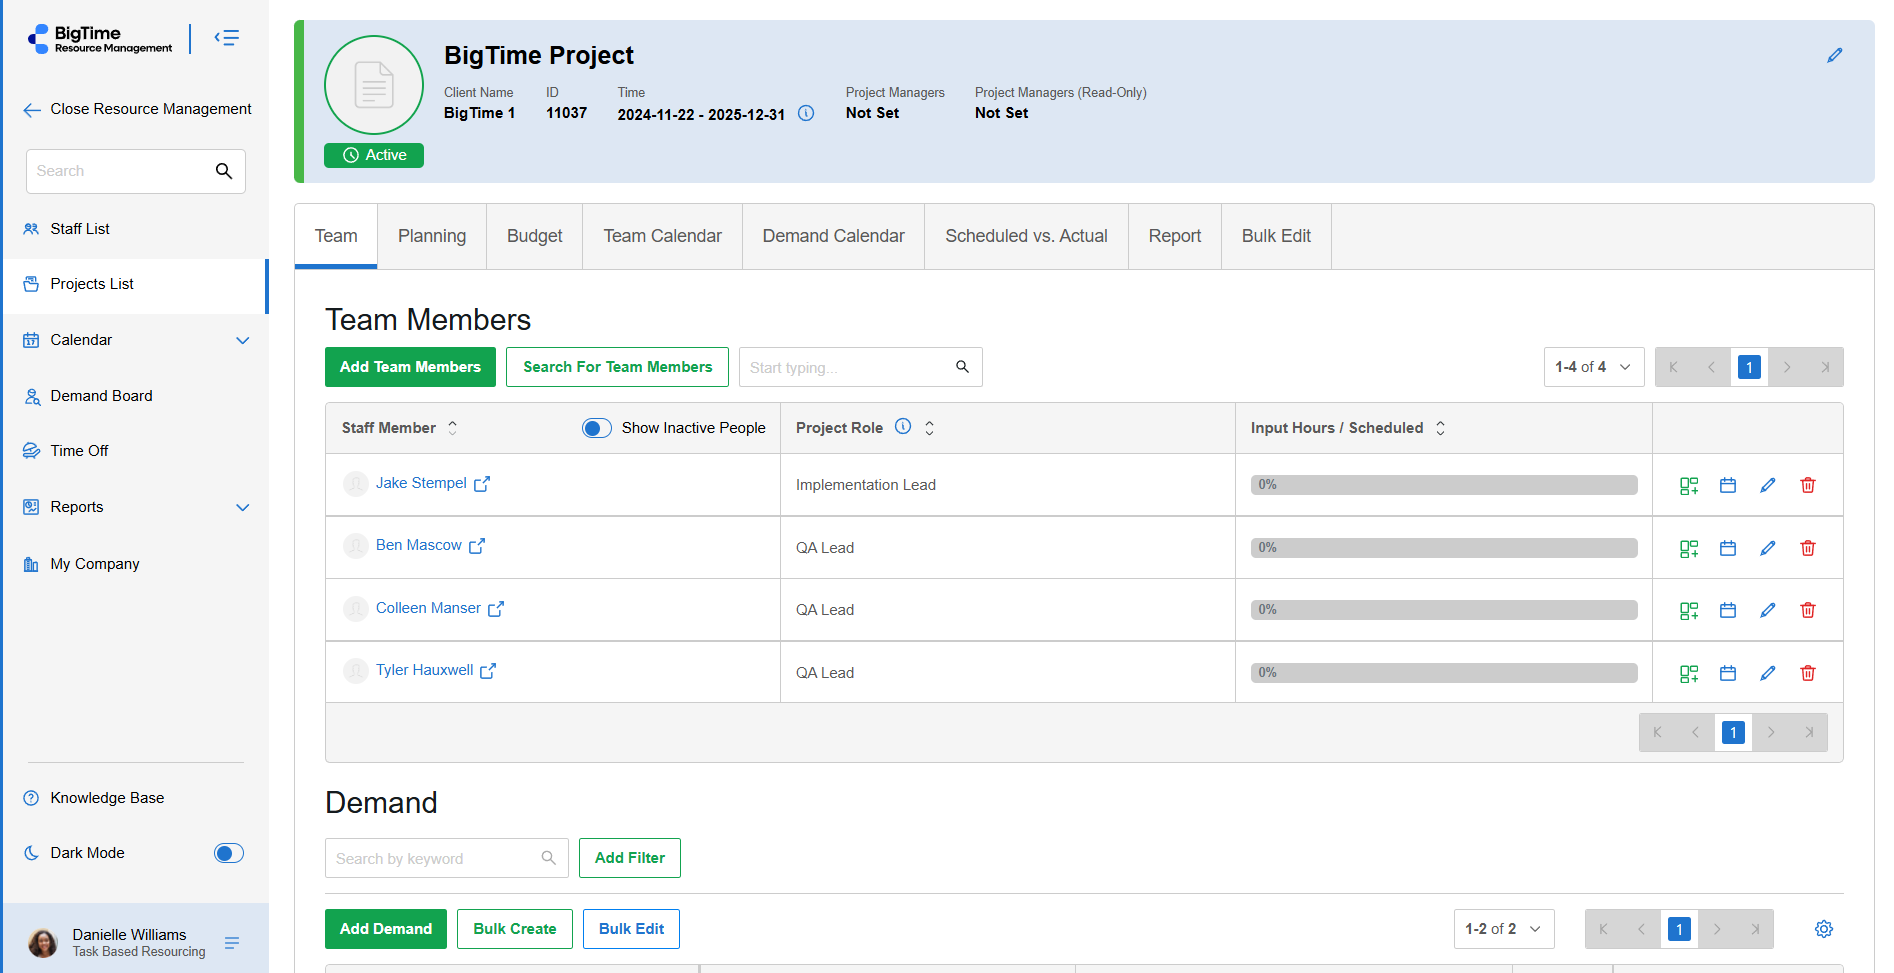Click the add allocation icon for Tyler Hauxwell

pyautogui.click(x=1688, y=673)
